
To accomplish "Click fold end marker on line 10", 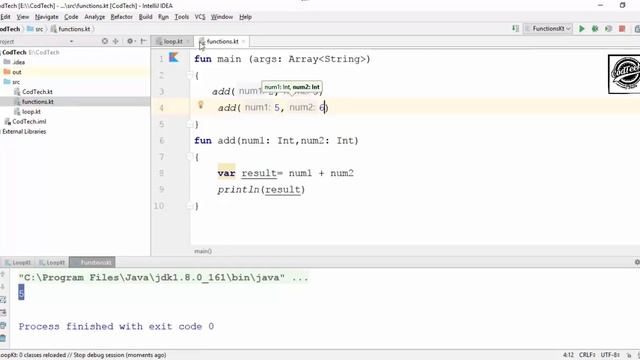I will [x=190, y=206].
